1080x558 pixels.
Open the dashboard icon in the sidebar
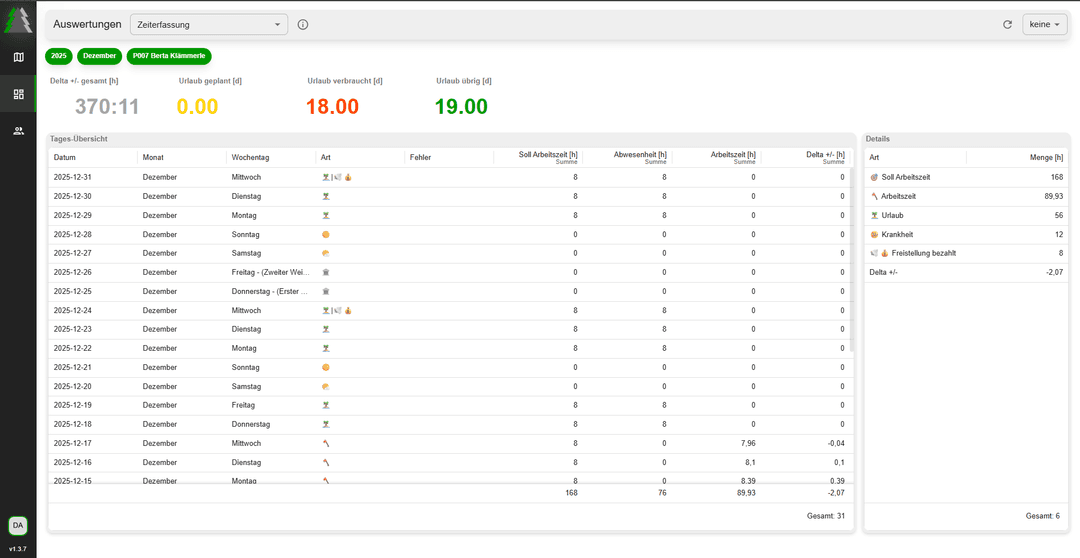tap(18, 94)
